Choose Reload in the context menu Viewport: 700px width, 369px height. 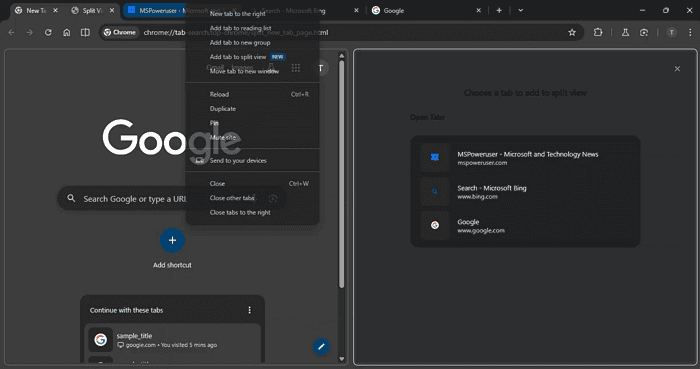pyautogui.click(x=252, y=94)
